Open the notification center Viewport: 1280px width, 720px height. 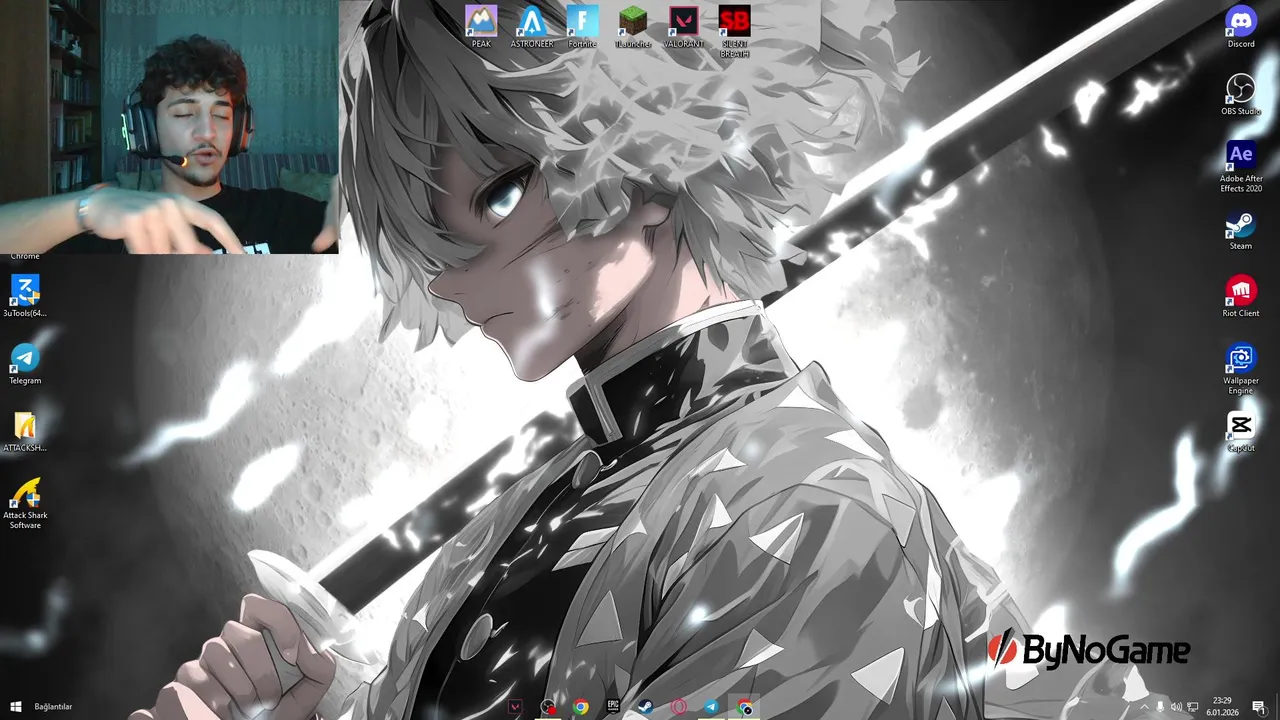click(x=1258, y=707)
